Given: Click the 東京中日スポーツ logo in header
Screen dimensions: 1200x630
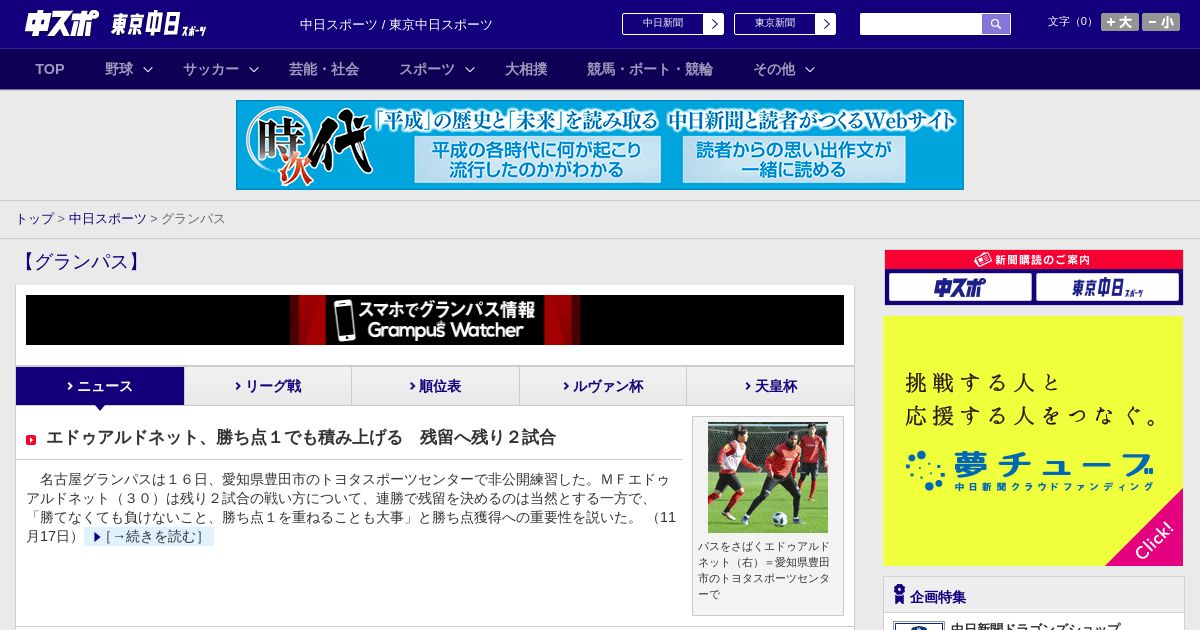Looking at the screenshot, I should click(159, 24).
